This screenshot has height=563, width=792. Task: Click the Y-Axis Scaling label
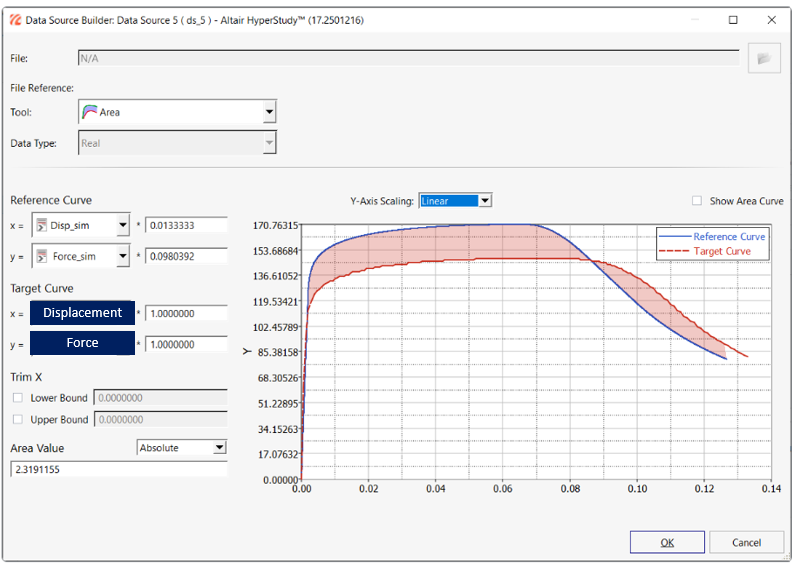coord(382,201)
